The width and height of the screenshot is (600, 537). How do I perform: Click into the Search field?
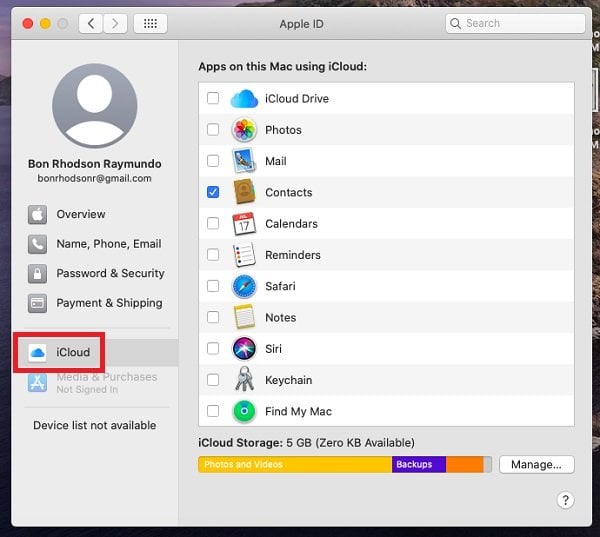[515, 23]
